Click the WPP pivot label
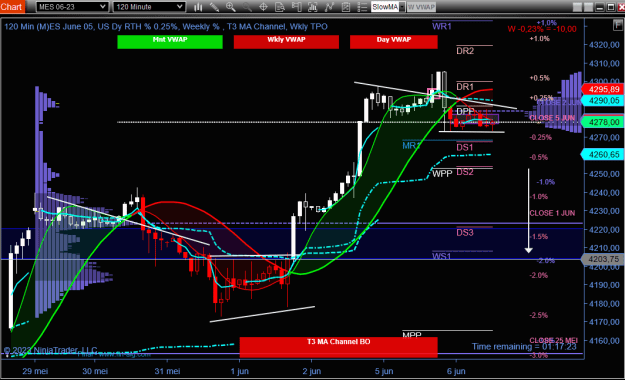Image resolution: width=625 pixels, height=380 pixels. (x=442, y=174)
